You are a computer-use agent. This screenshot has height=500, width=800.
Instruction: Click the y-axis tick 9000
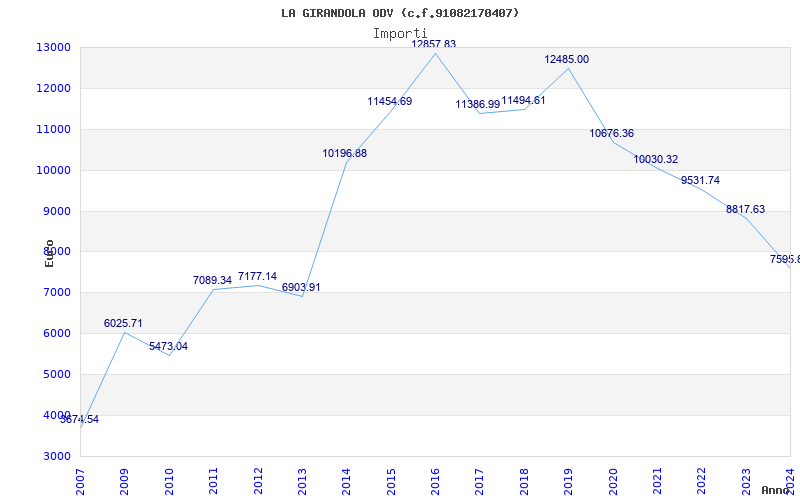pos(56,211)
